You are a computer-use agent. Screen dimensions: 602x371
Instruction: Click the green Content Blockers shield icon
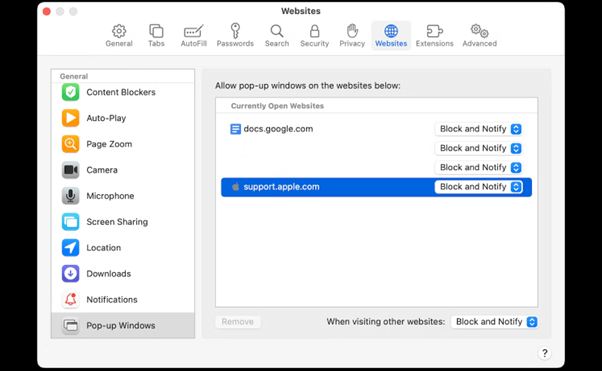70,92
